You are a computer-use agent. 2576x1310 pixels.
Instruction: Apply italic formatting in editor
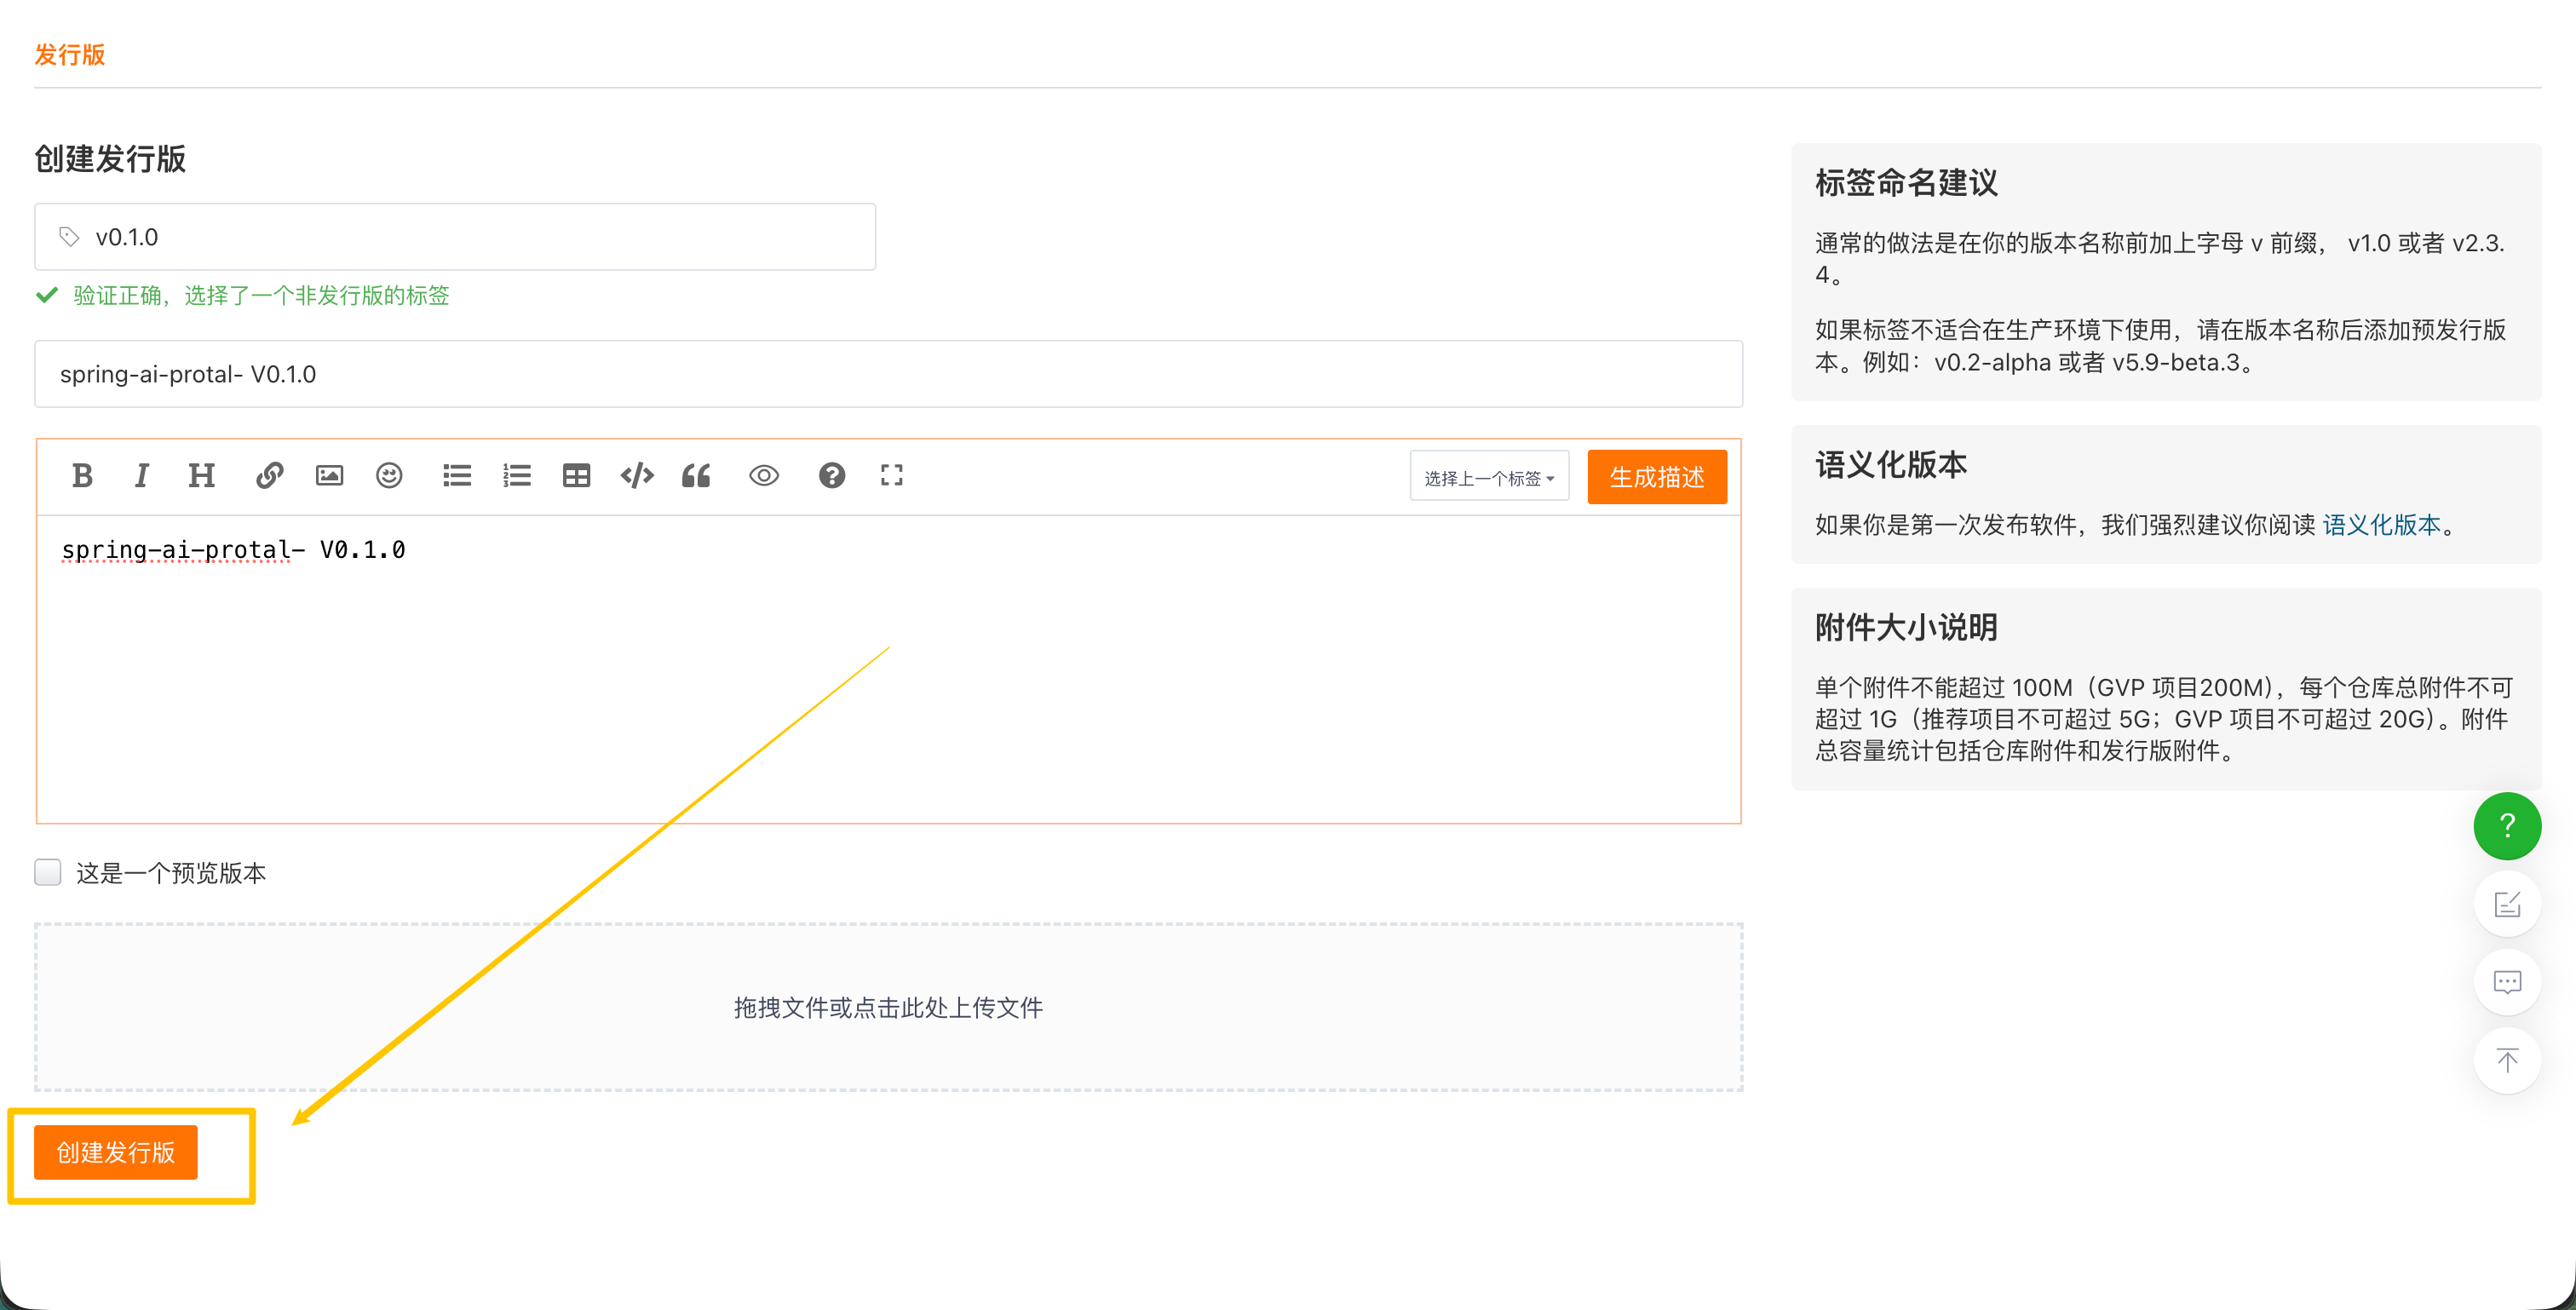click(x=141, y=476)
